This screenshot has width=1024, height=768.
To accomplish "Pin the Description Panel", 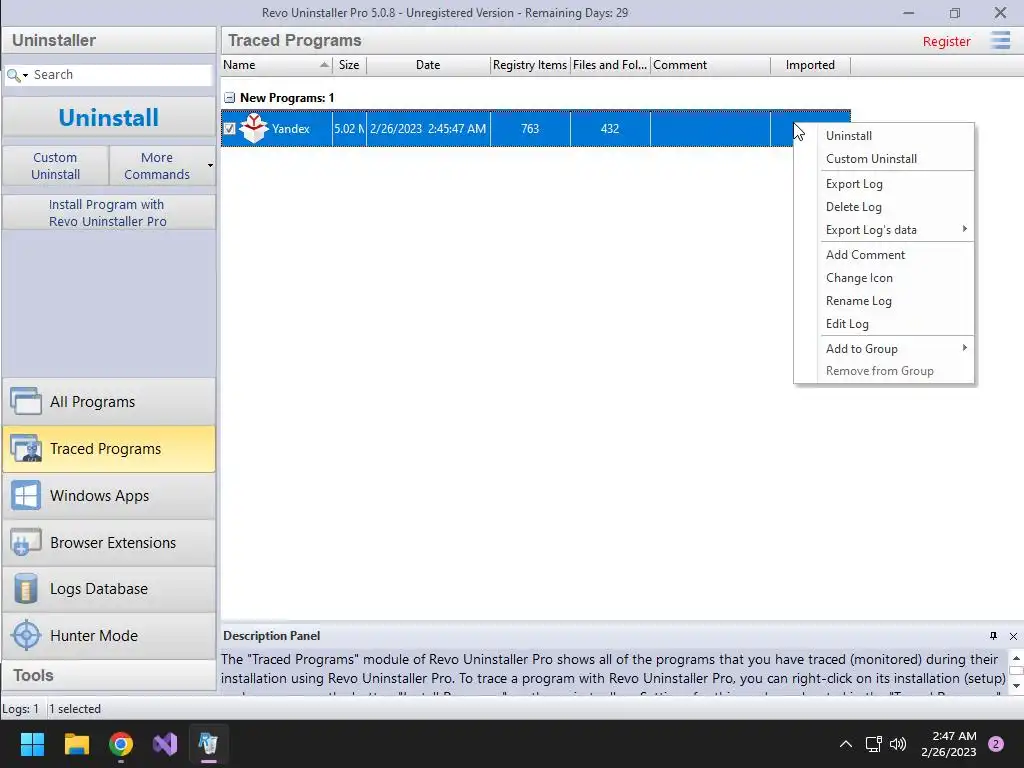I will click(x=993, y=635).
